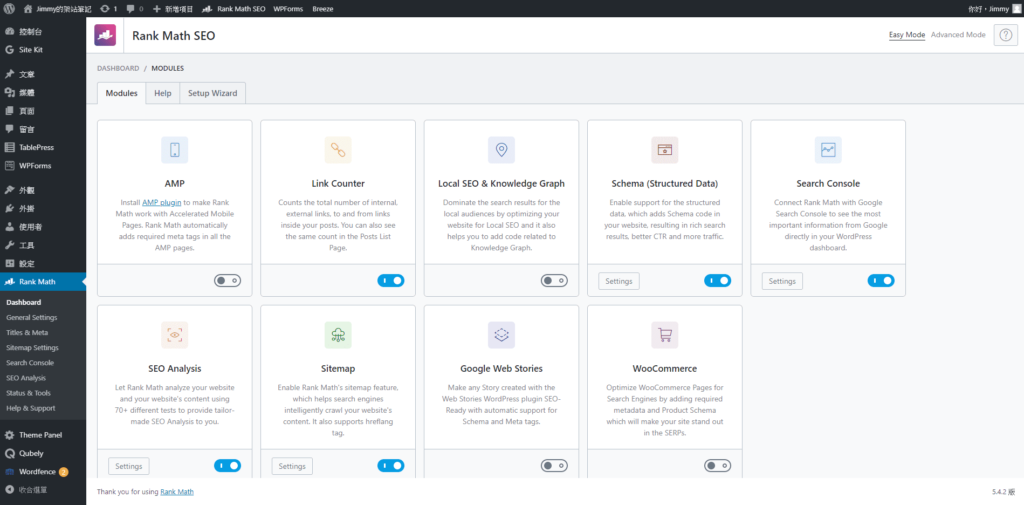The image size is (1024, 505).
Task: Open Site Kit in the sidebar
Action: (x=42, y=50)
